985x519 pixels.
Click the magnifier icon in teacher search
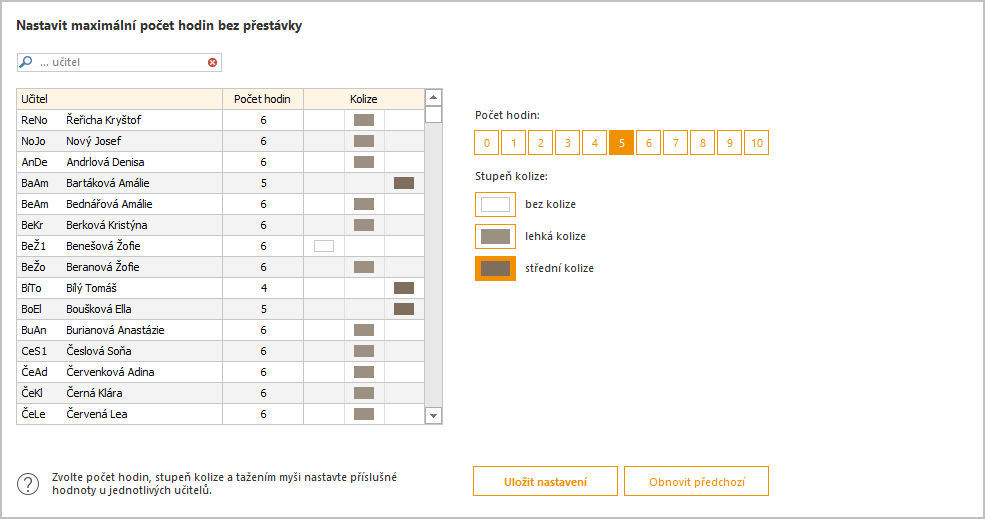coord(26,62)
